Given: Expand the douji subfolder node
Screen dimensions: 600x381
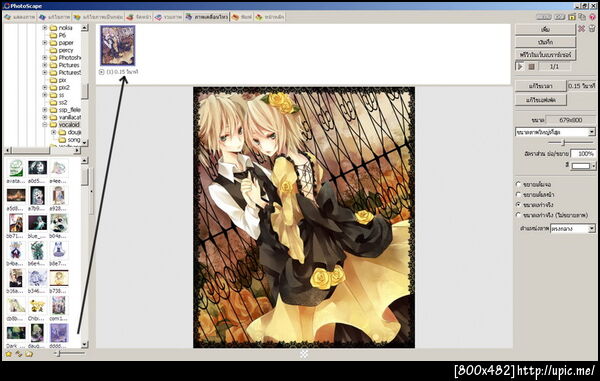Looking at the screenshot, I should pos(54,132).
